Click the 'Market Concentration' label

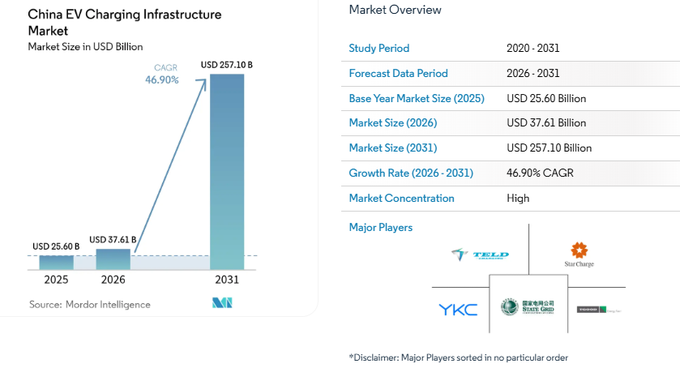pyautogui.click(x=402, y=199)
